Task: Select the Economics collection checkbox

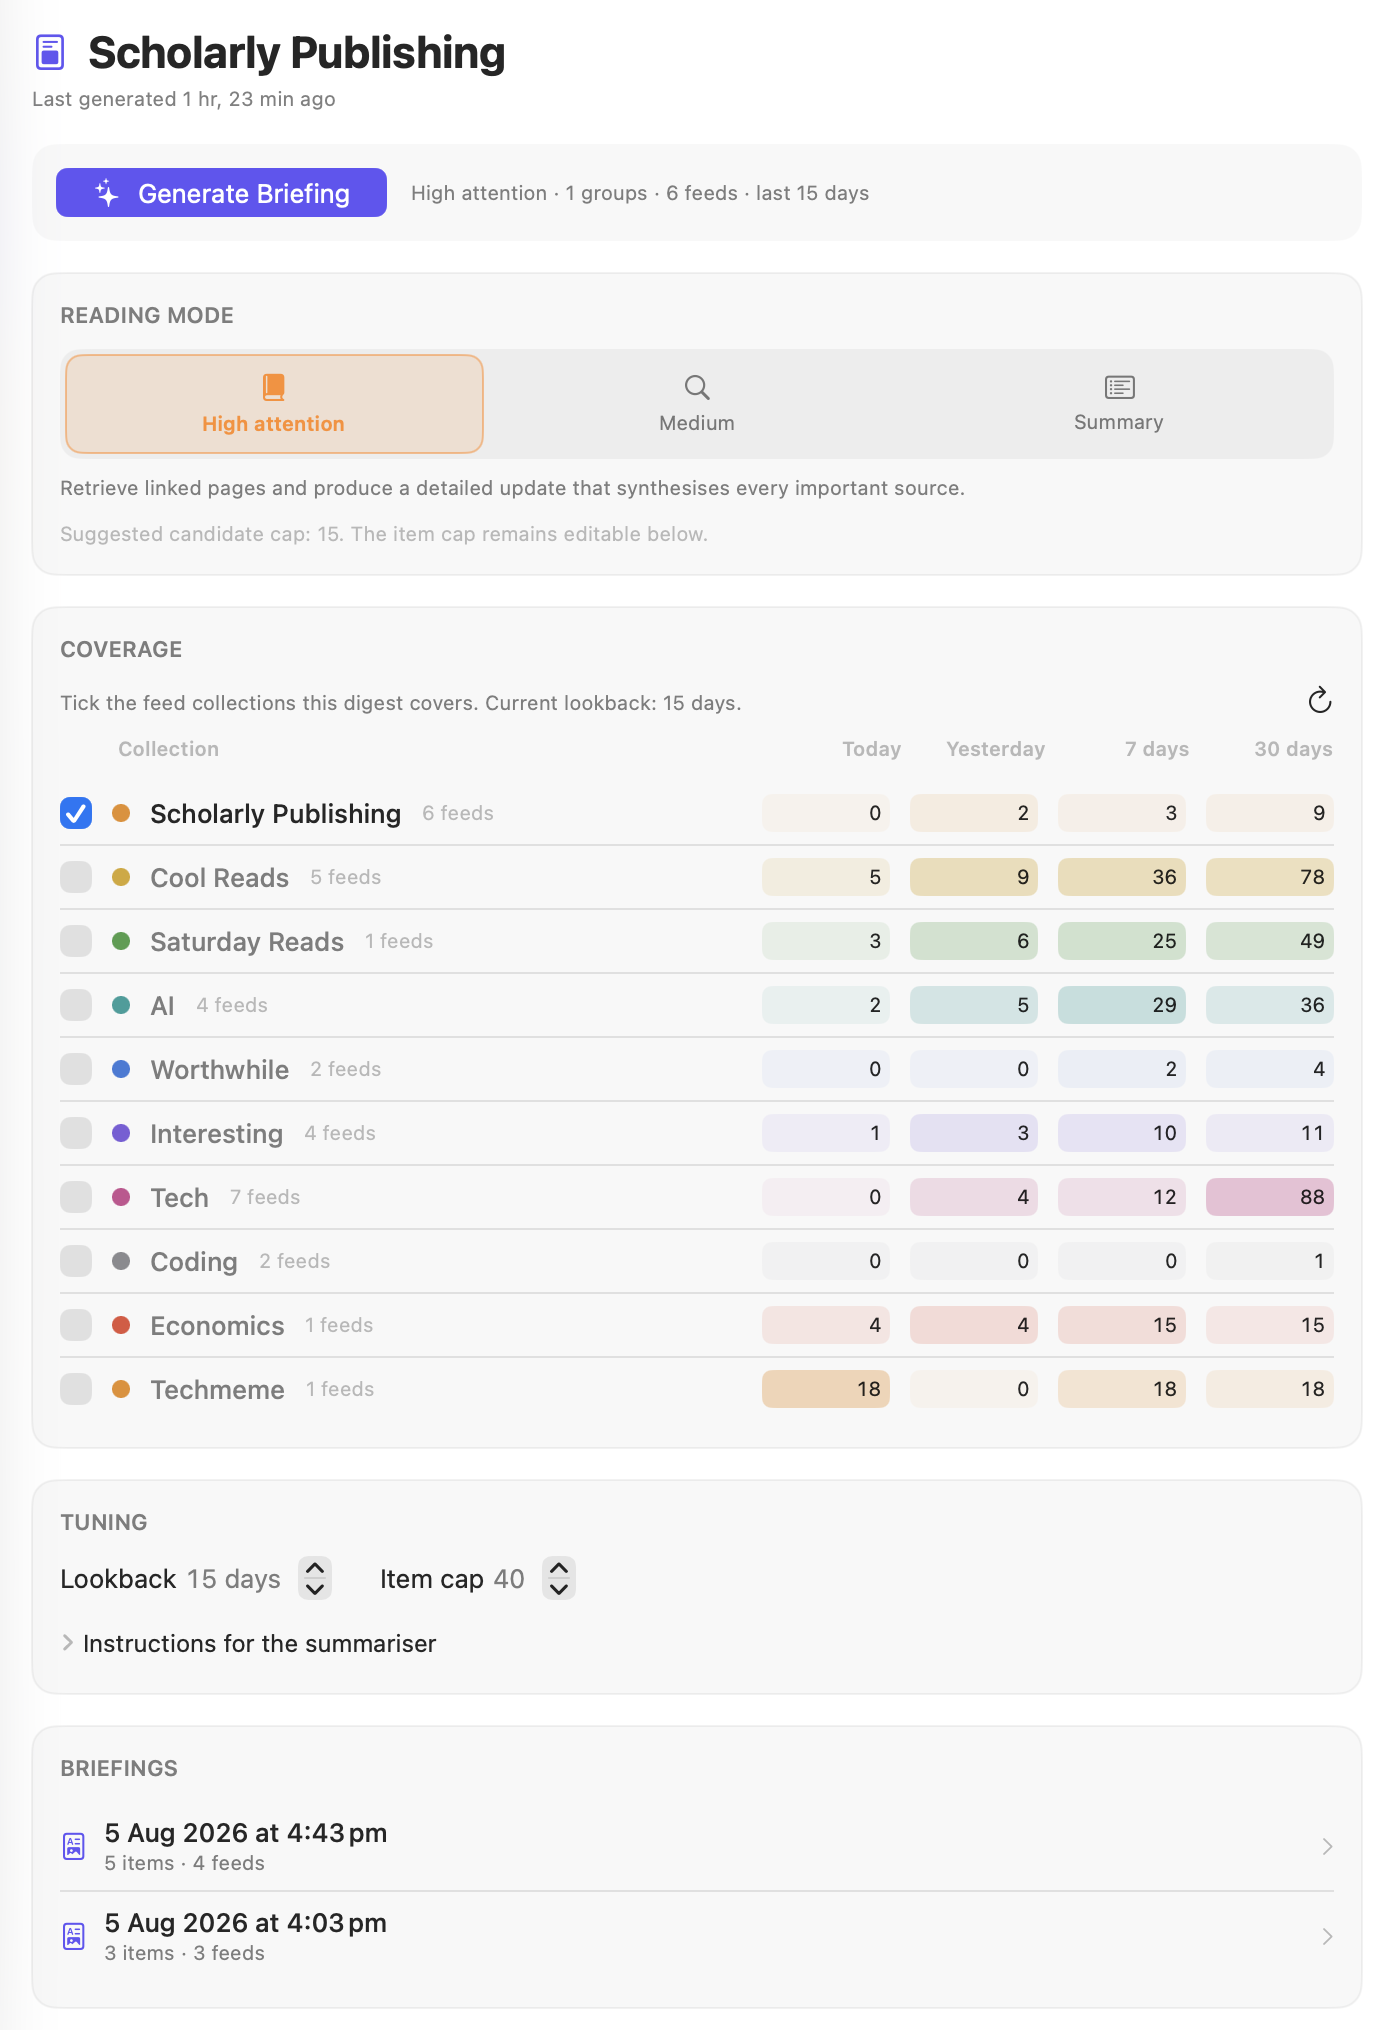Action: point(76,1325)
